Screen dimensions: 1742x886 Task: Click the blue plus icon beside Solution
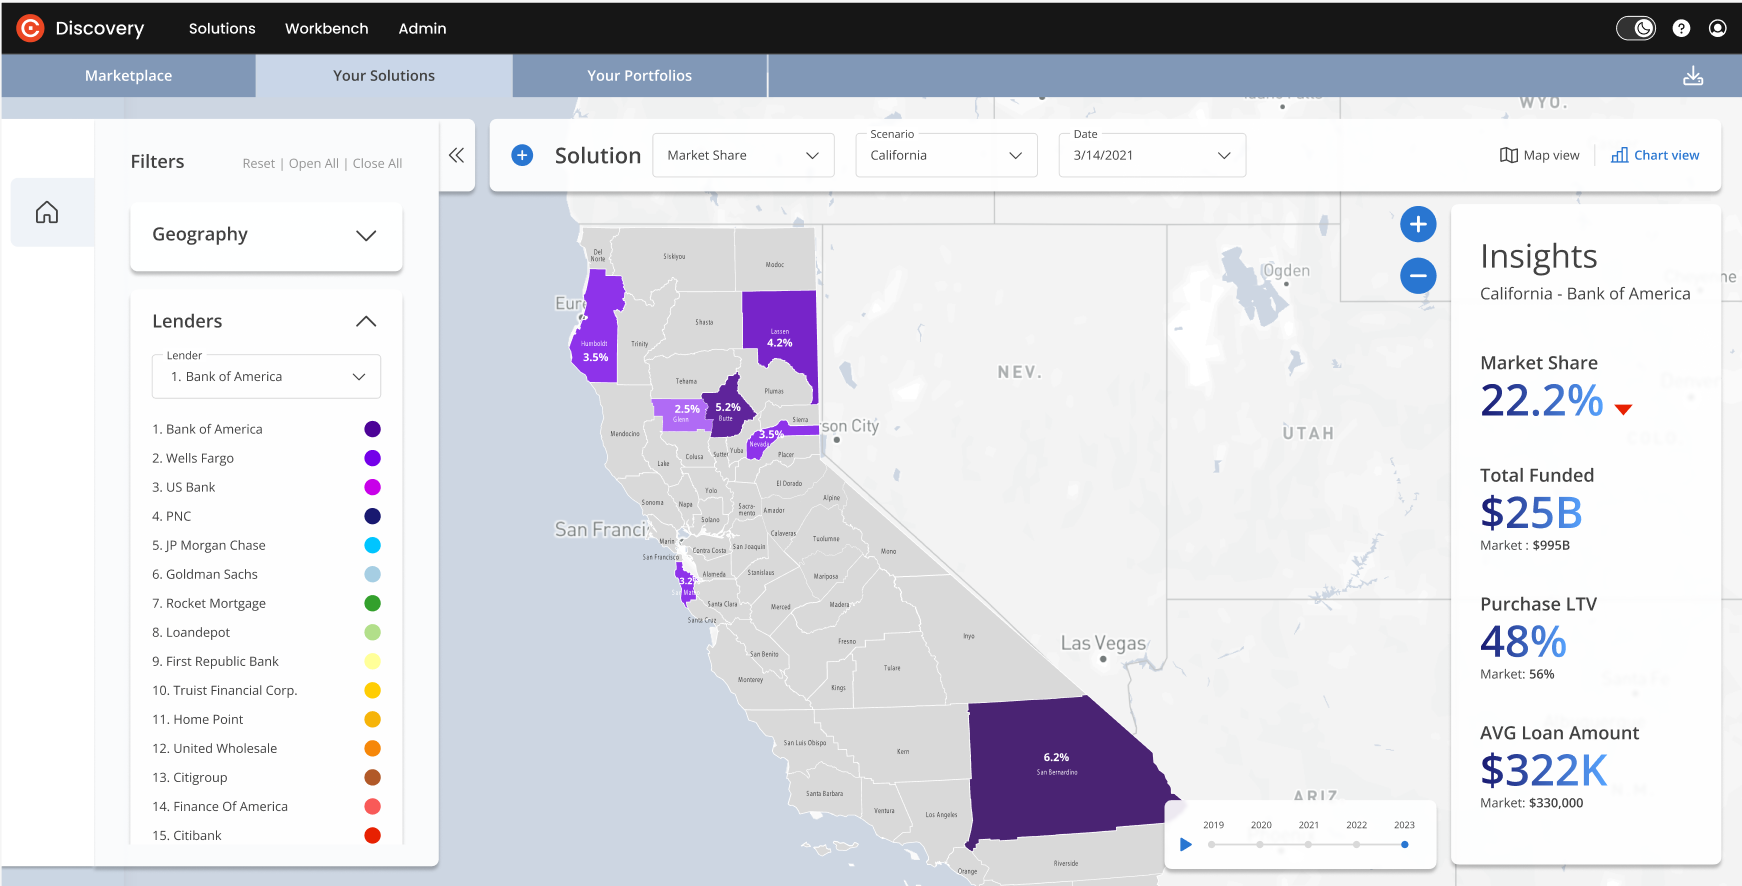point(522,155)
